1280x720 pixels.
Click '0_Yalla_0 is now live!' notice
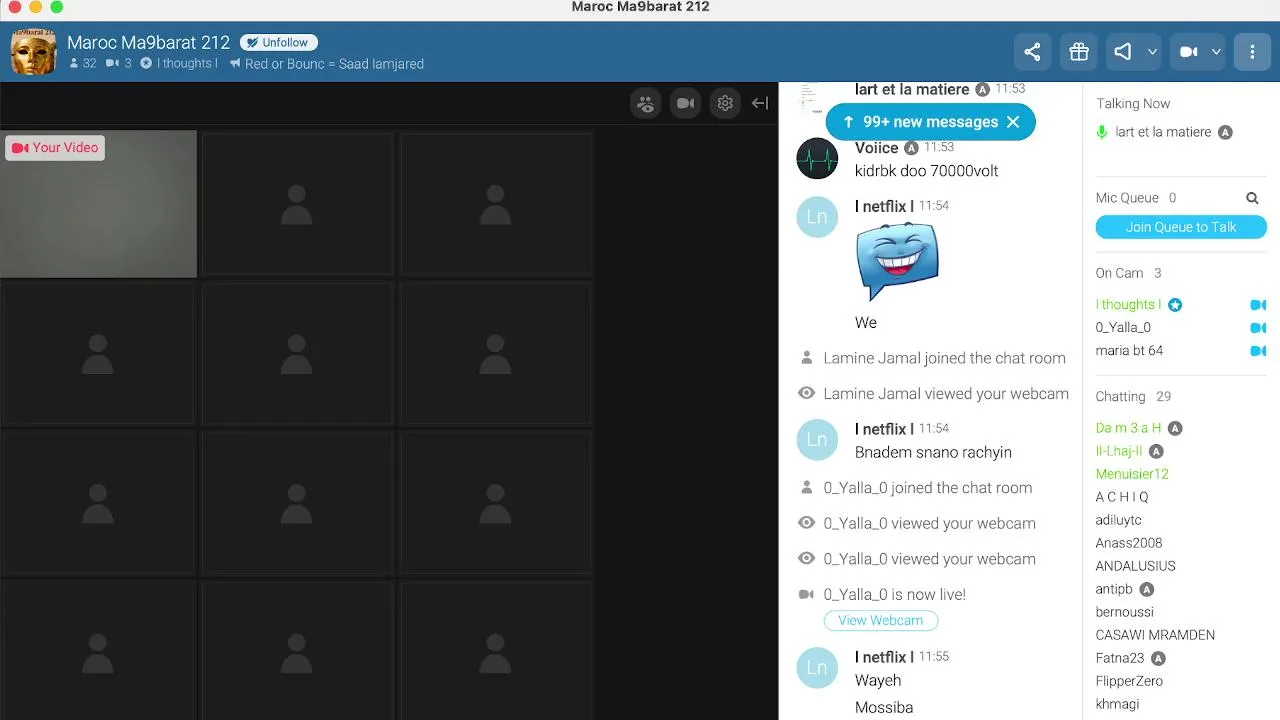pos(894,594)
